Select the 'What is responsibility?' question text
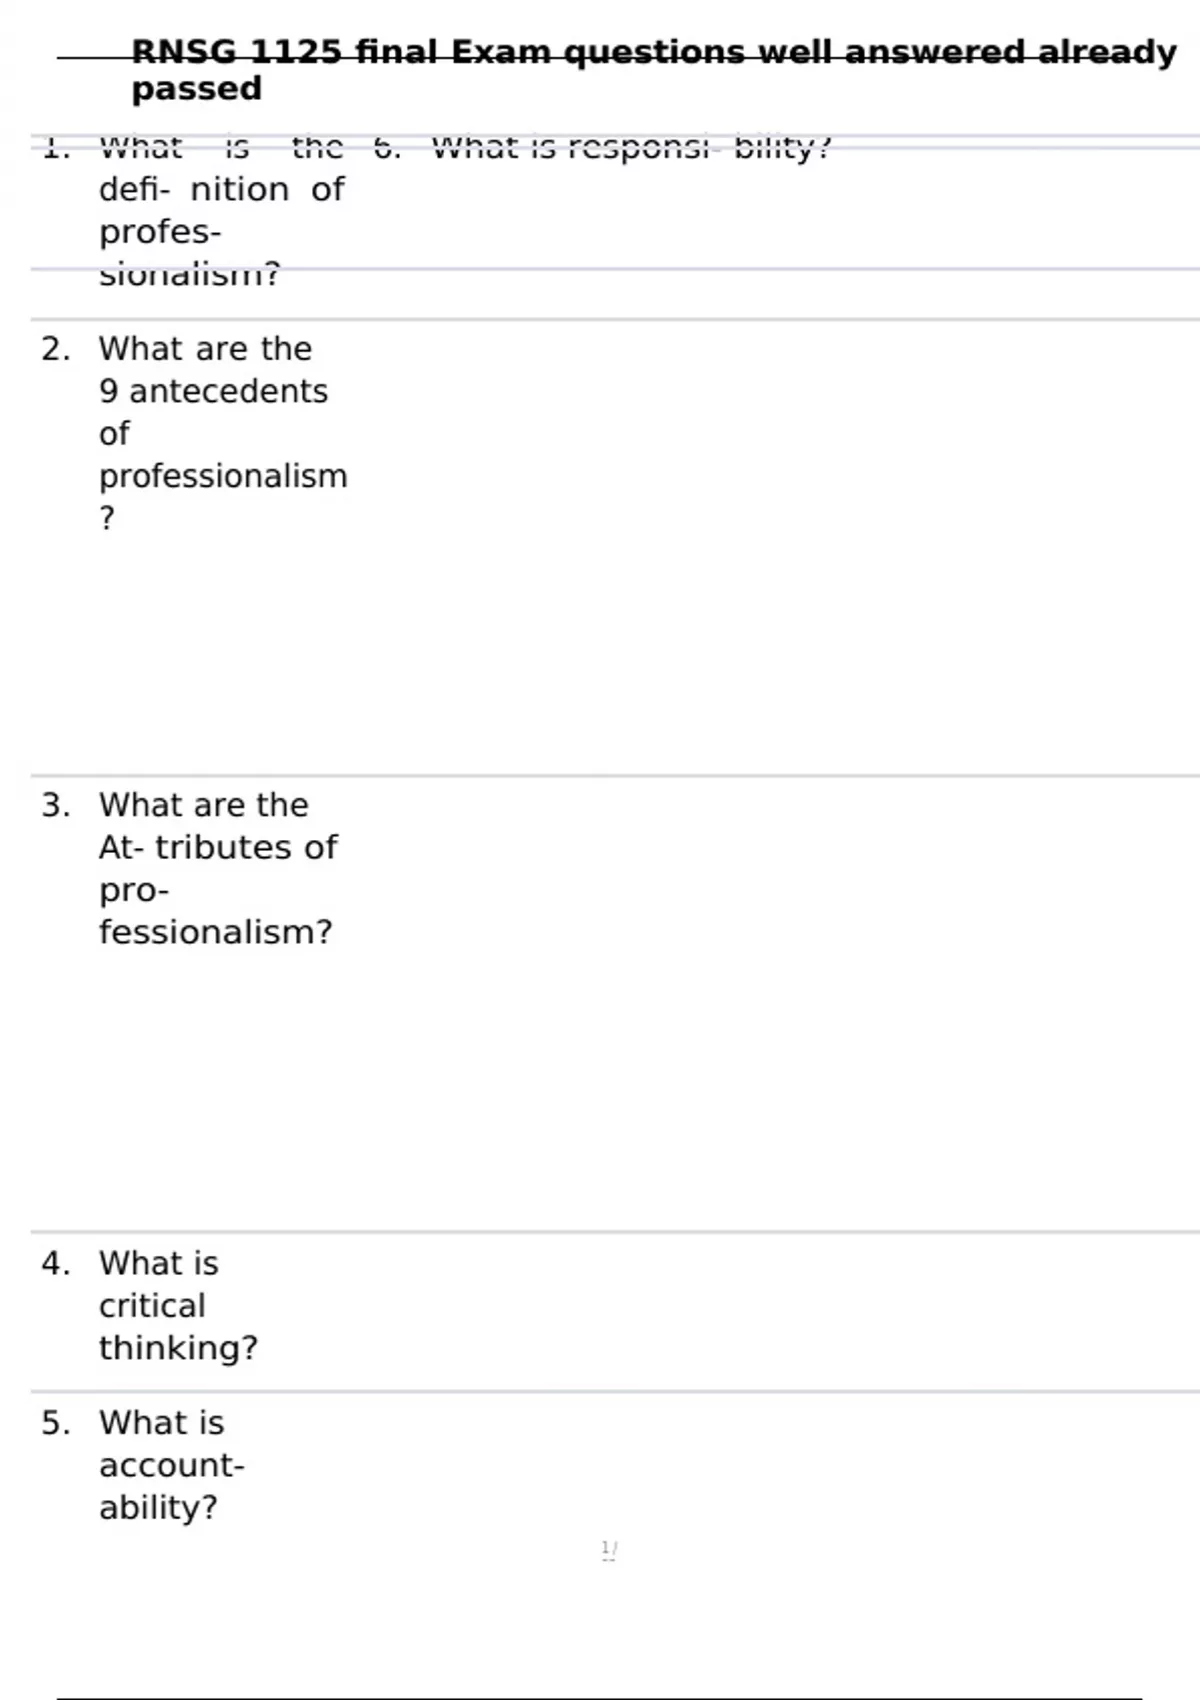The image size is (1200, 1700). (630, 149)
